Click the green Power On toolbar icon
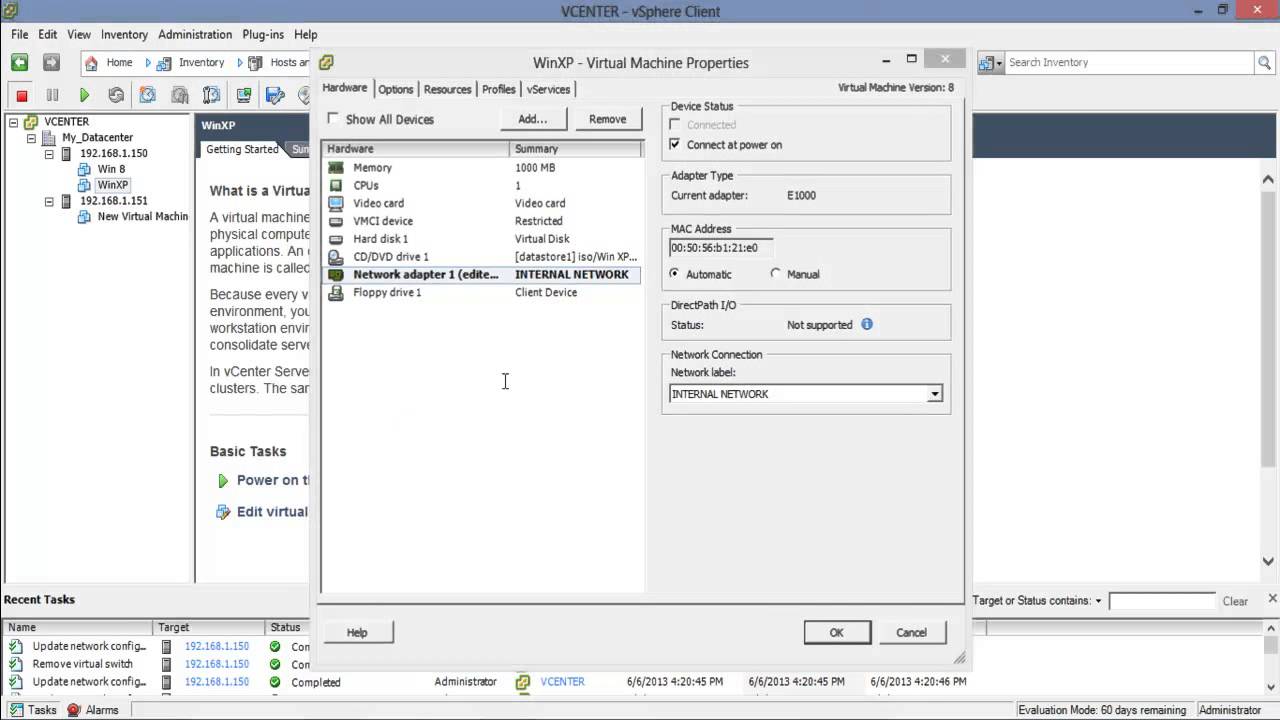 coord(84,95)
